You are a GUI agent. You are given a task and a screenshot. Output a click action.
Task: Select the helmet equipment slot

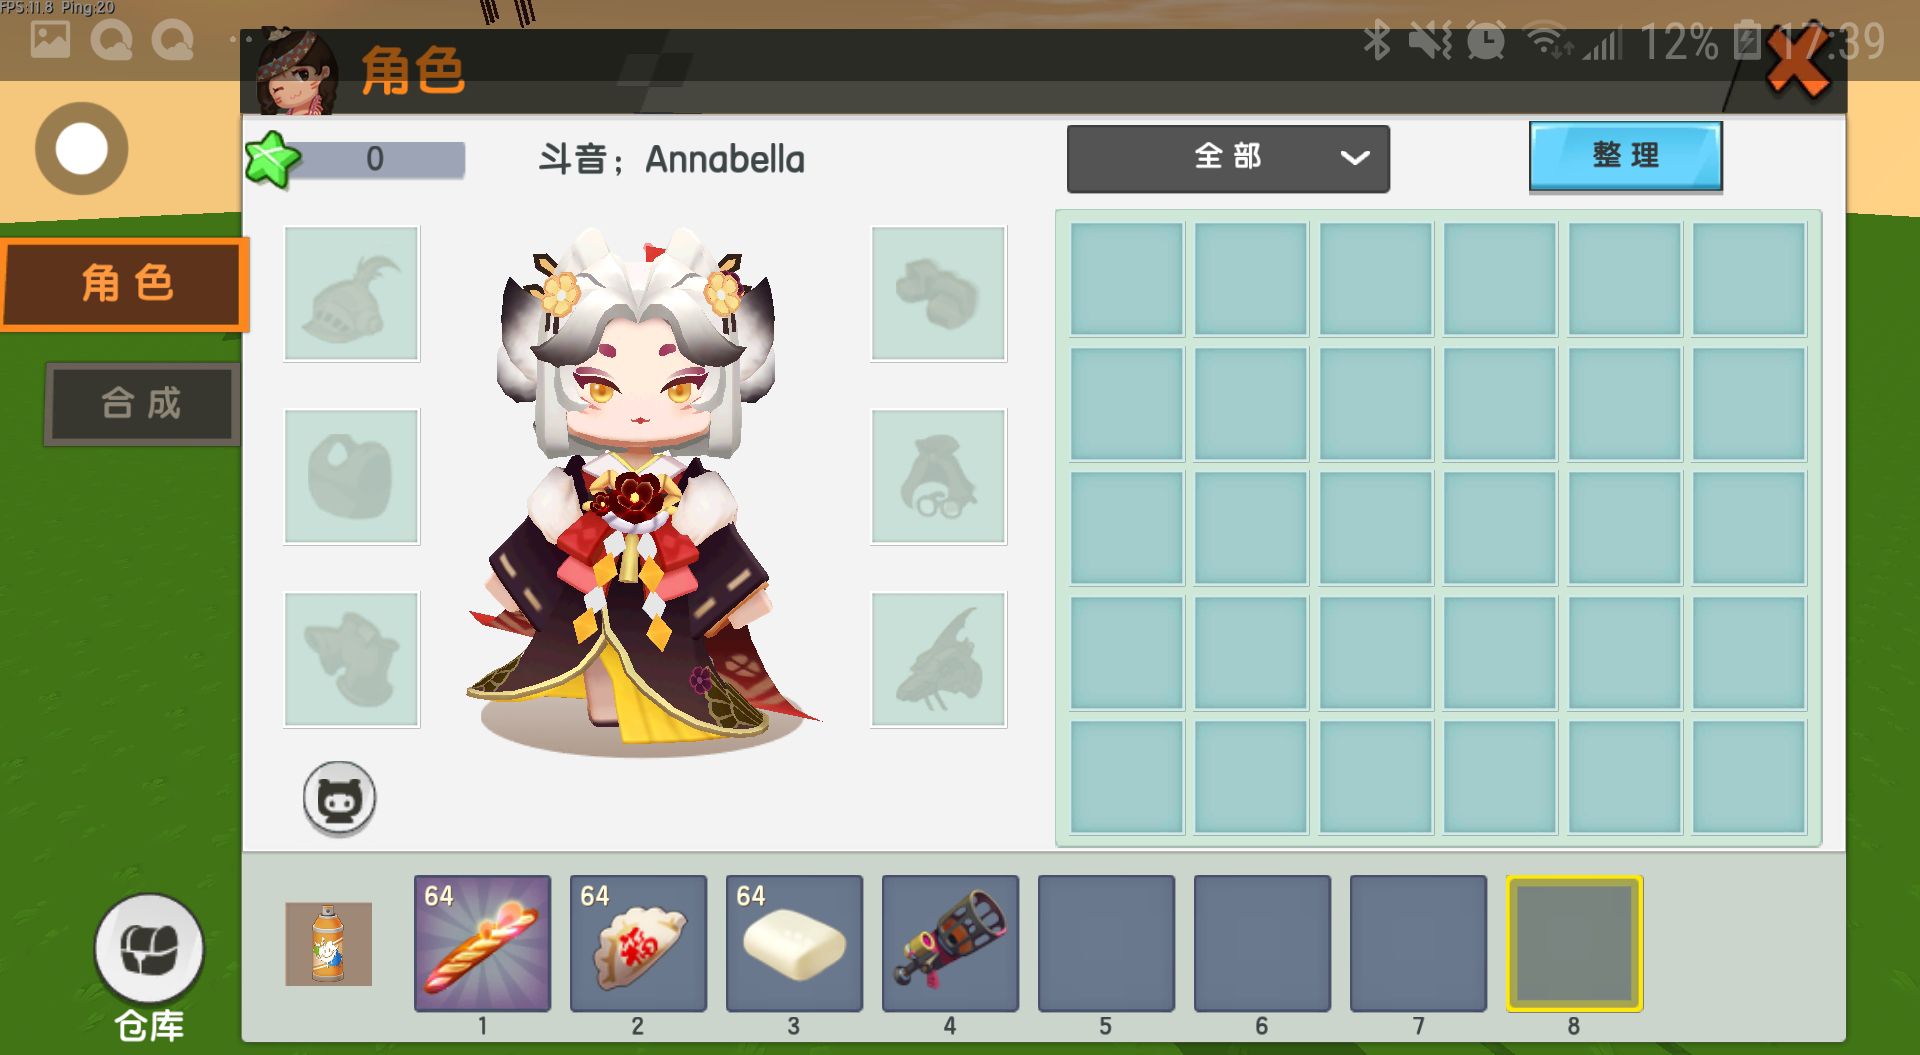[x=351, y=293]
